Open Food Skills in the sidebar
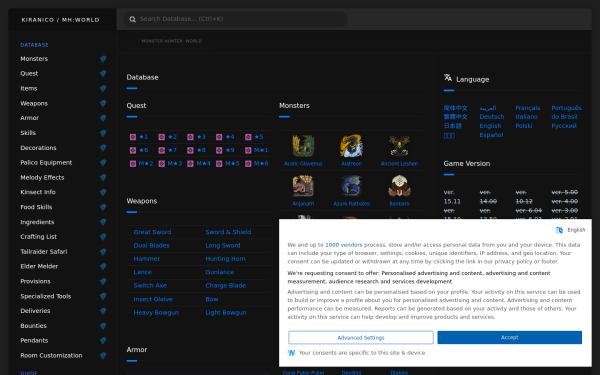Screen dimensions: 600x375 click(x=36, y=207)
